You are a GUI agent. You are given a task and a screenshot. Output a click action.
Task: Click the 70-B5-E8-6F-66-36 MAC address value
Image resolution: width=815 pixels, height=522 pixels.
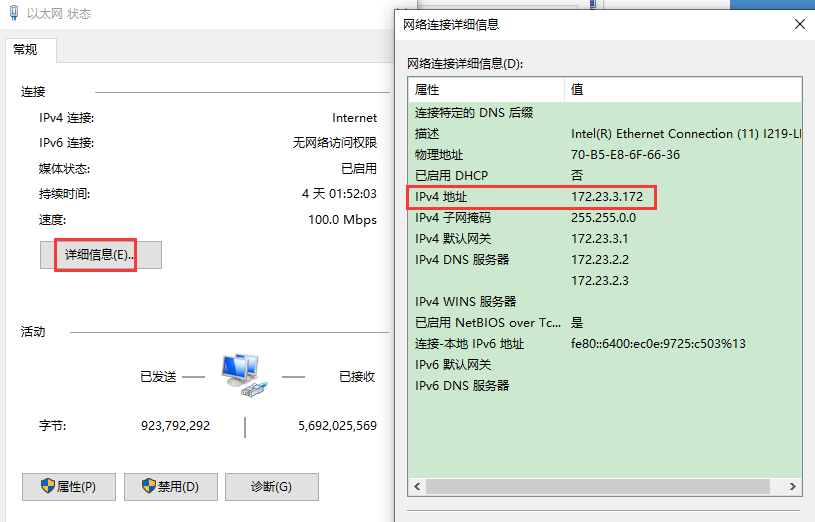click(625, 155)
